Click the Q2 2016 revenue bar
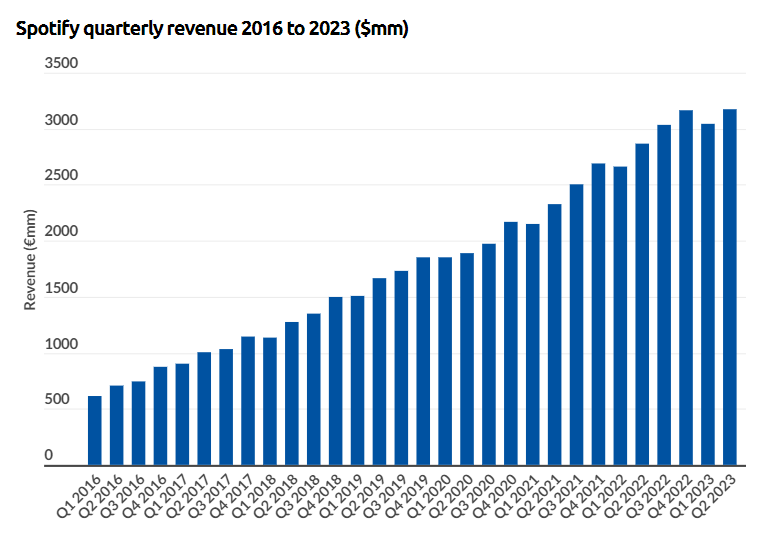Screen dimensions: 759x538 click(117, 425)
